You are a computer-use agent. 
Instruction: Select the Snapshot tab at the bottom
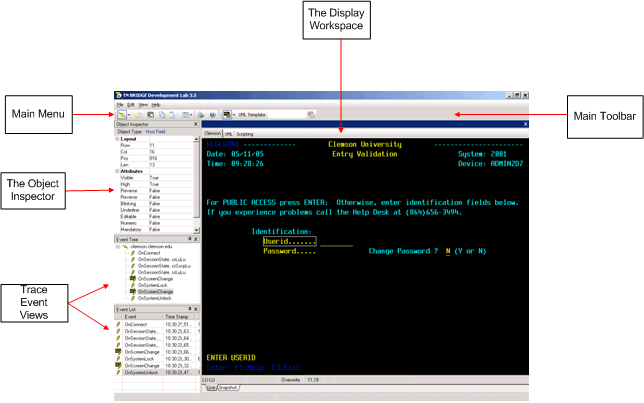tap(228, 387)
